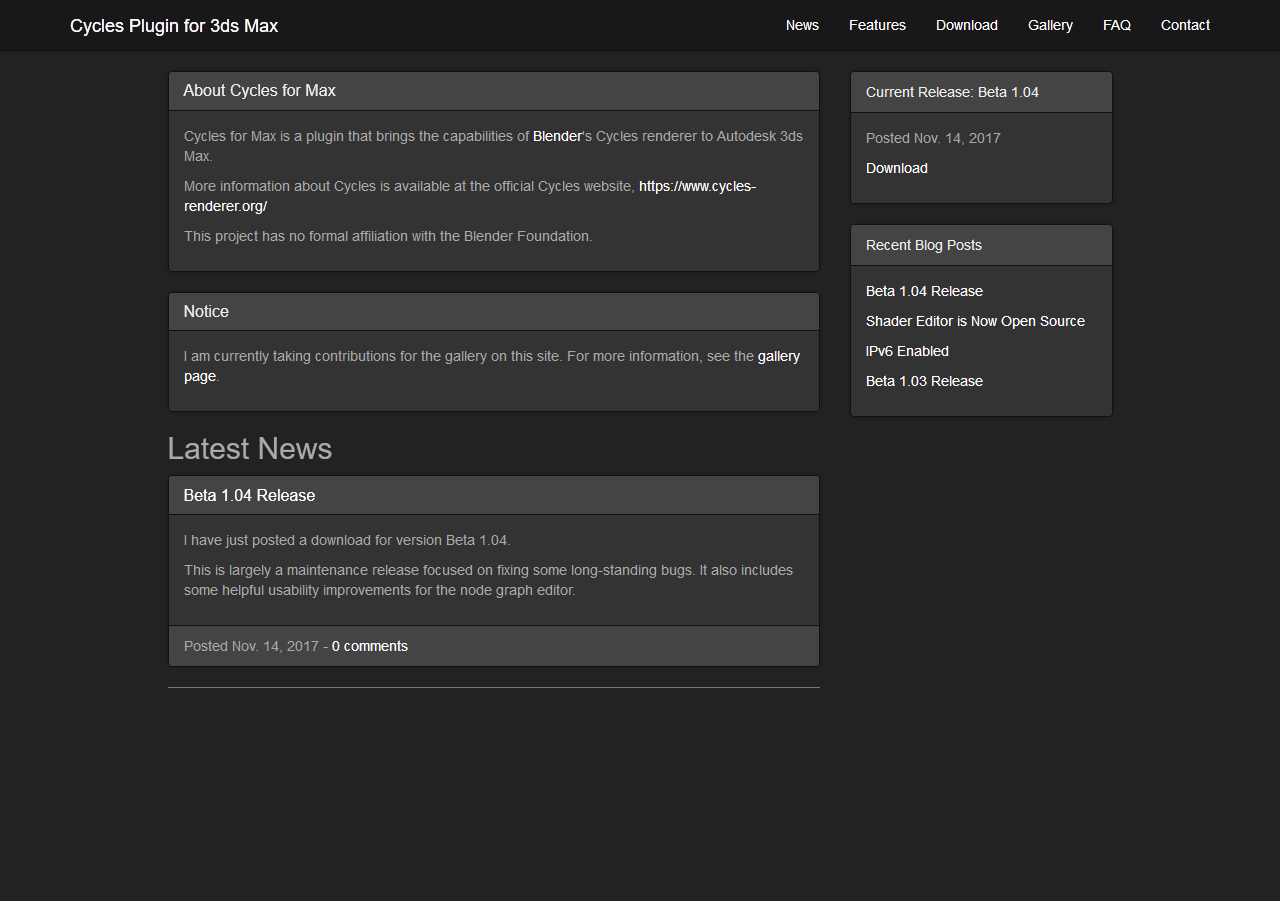
Task: Read Shader Editor is Now Open Source post
Action: click(x=975, y=321)
